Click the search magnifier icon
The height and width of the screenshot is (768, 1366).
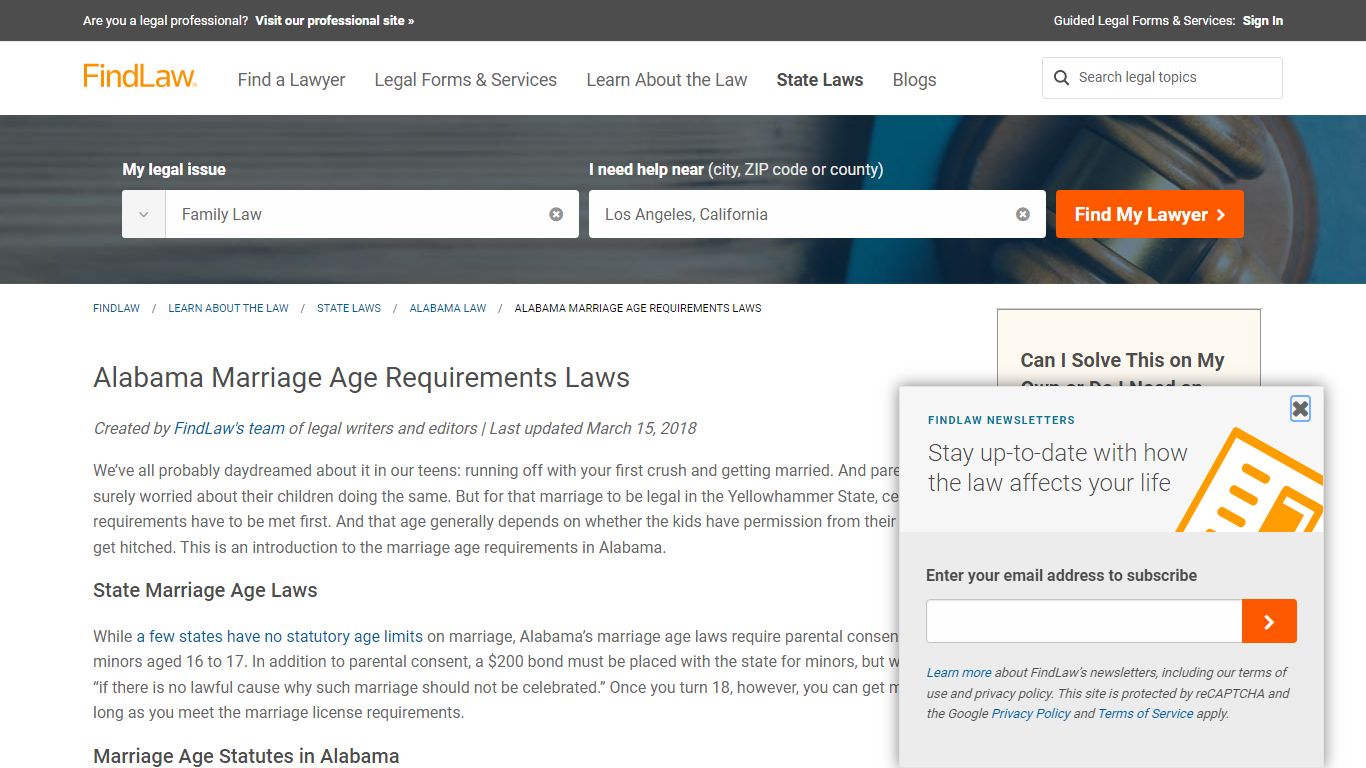(x=1062, y=78)
